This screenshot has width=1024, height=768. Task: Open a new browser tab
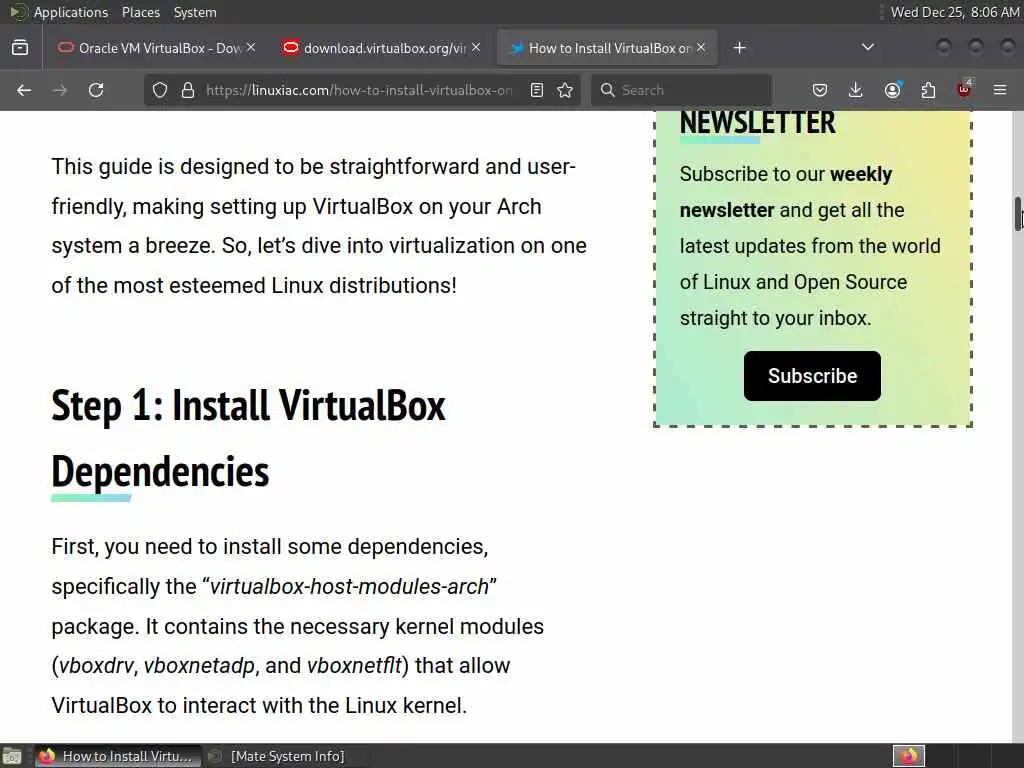(x=739, y=48)
